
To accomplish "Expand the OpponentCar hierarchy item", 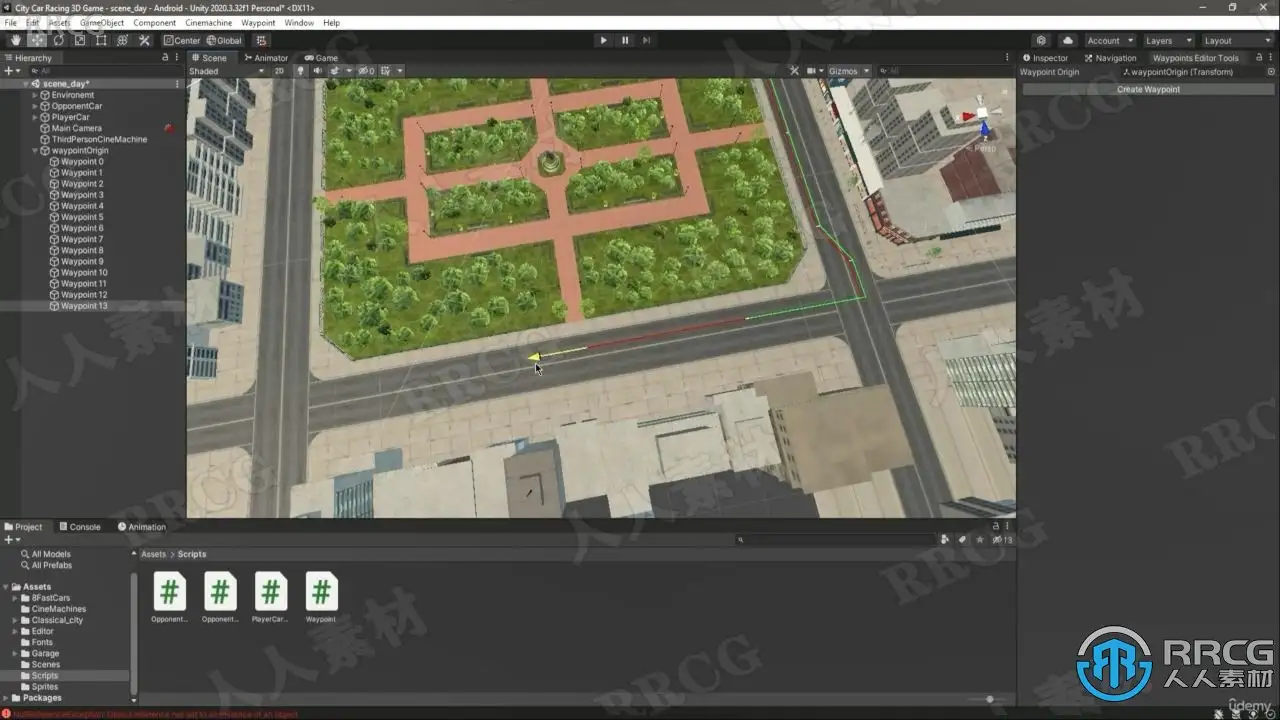I will 35,106.
